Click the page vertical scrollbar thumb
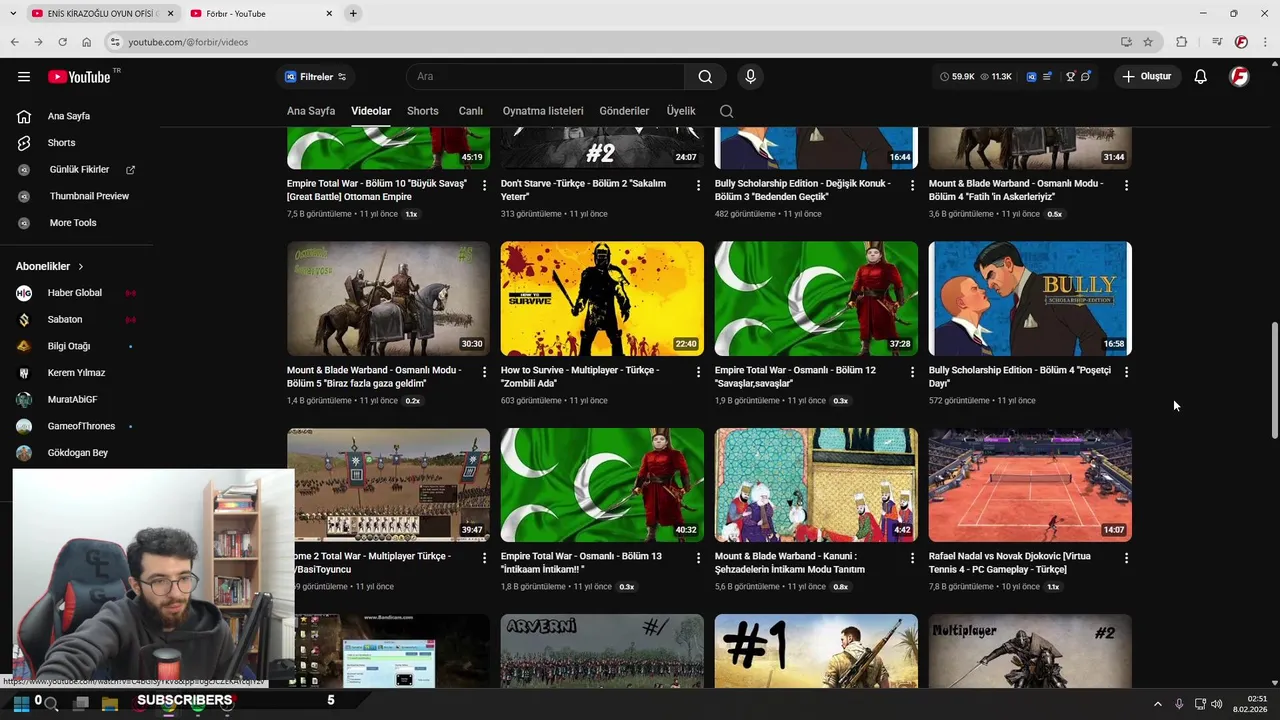1280x720 pixels. 1274,380
